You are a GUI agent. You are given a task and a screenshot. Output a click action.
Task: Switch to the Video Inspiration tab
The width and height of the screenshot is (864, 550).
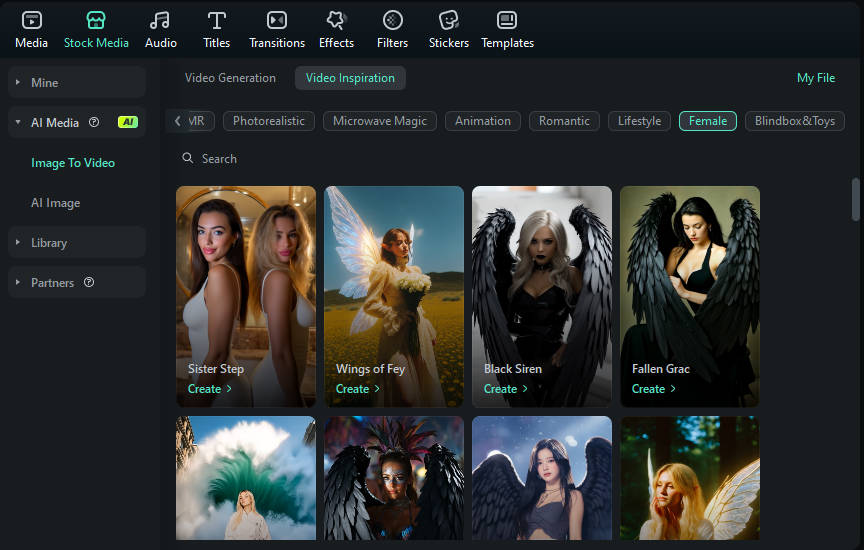click(x=350, y=78)
